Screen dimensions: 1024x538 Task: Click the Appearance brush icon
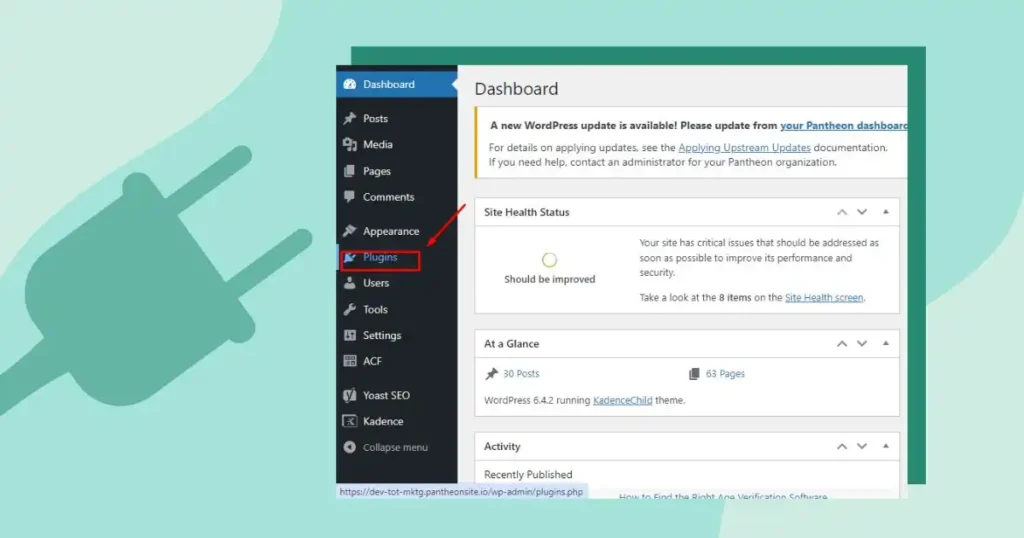(350, 230)
